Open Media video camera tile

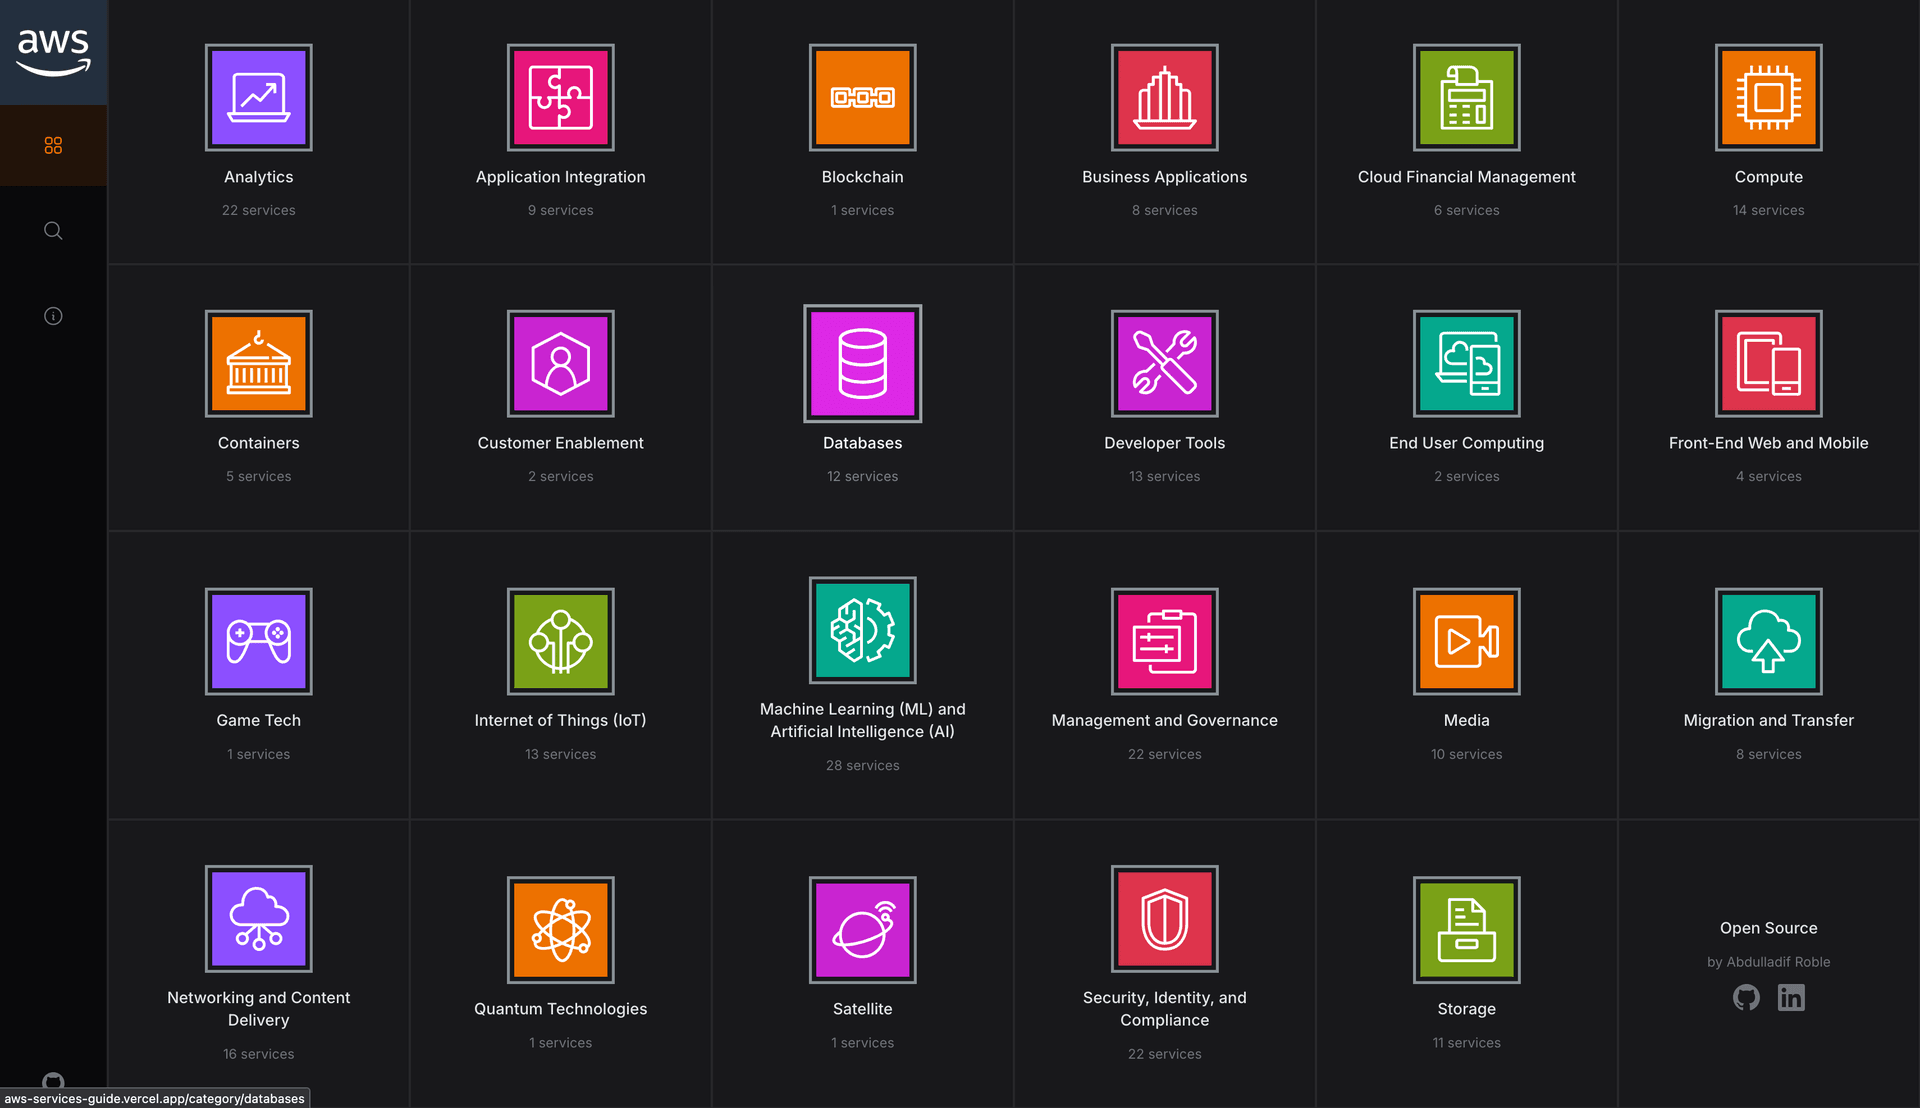(1466, 641)
